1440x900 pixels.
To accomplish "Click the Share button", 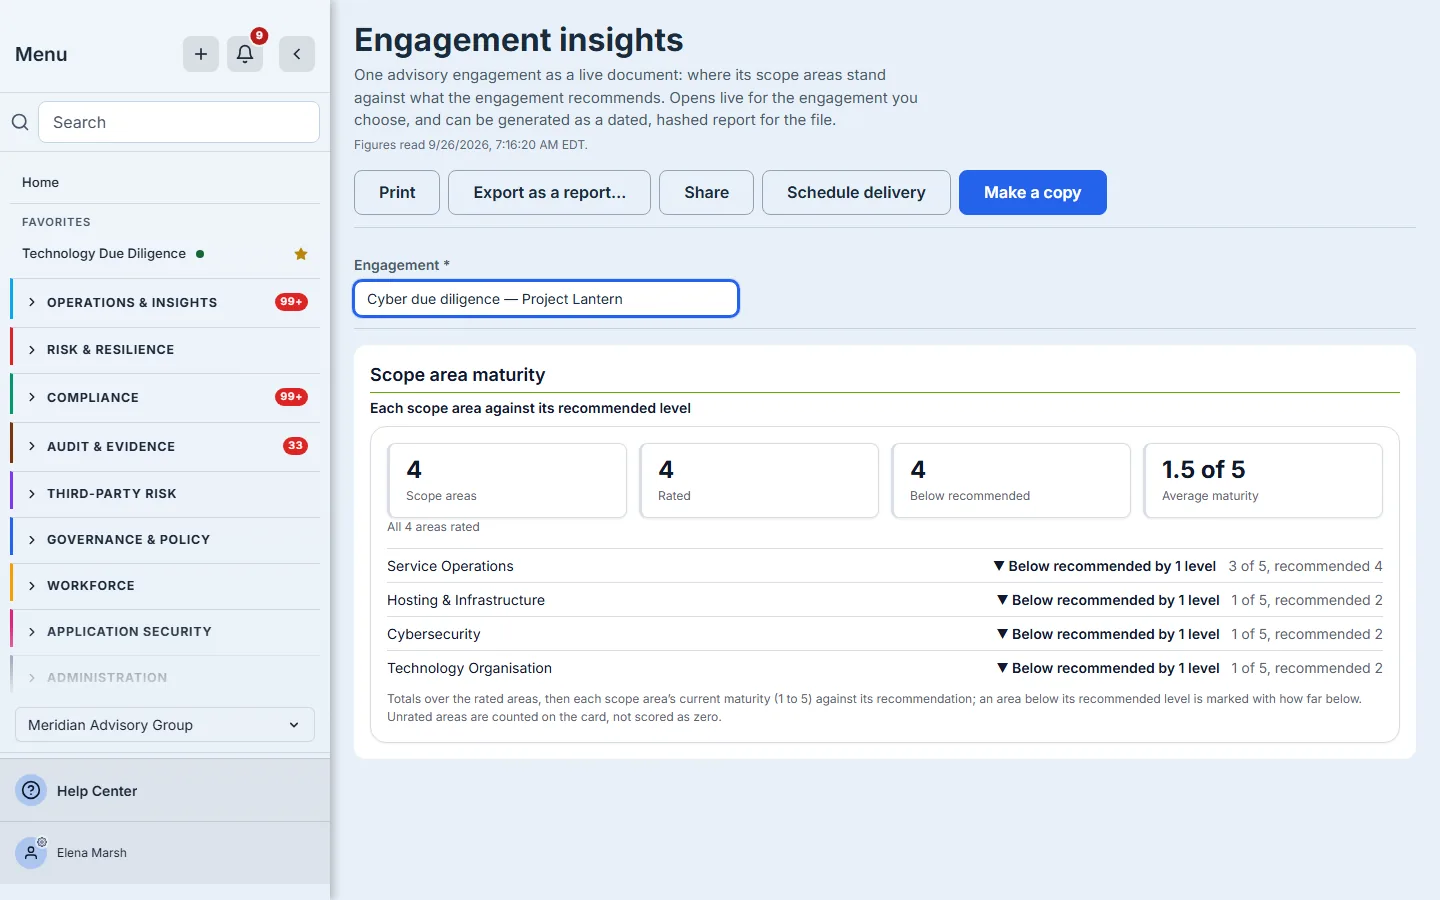I will click(x=706, y=192).
